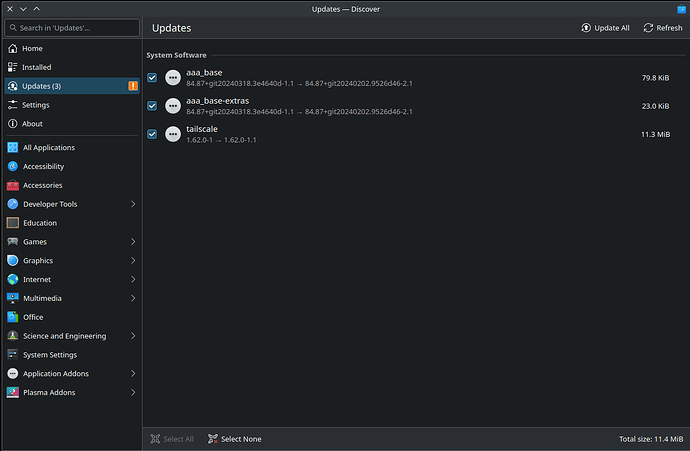Viewport: 690px width, 451px height.
Task: Click the Games controller icon
Action: 13,242
